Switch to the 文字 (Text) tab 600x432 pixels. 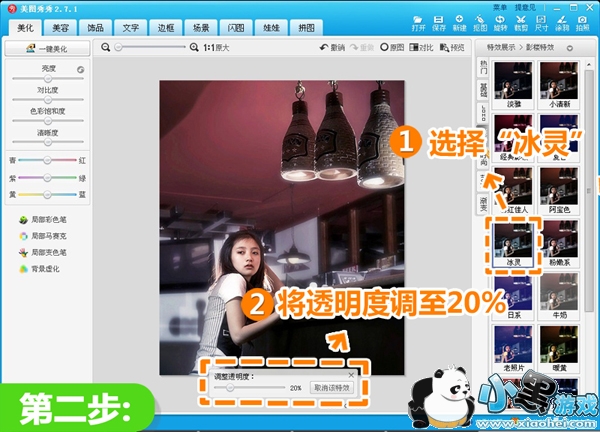pos(130,27)
